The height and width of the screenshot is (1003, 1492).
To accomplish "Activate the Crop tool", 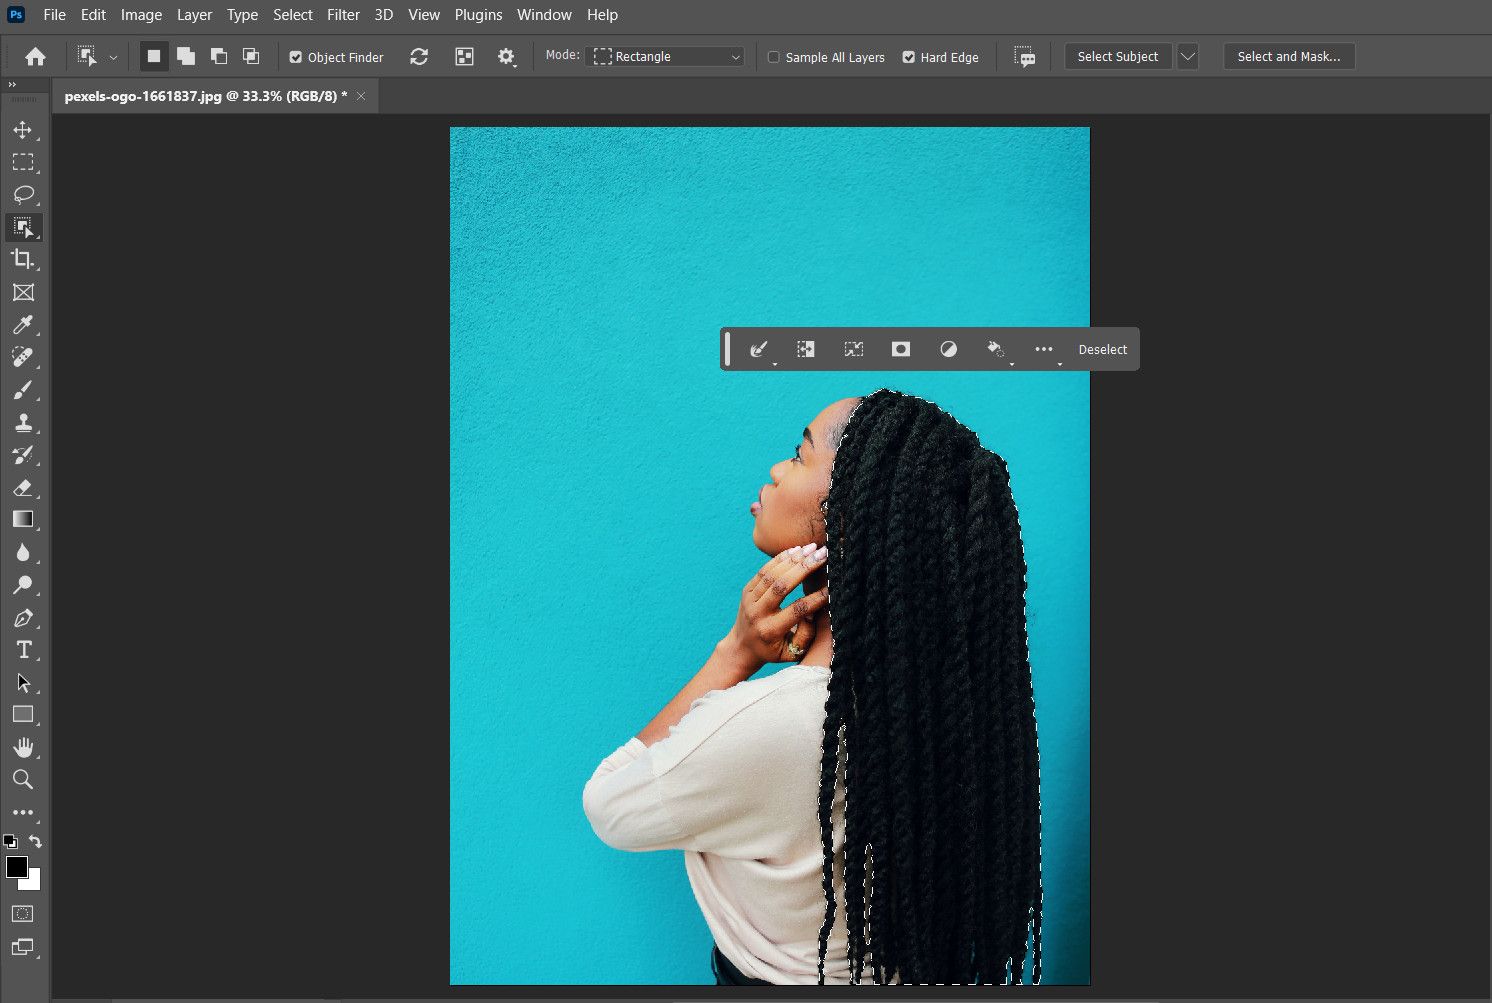I will tap(24, 259).
